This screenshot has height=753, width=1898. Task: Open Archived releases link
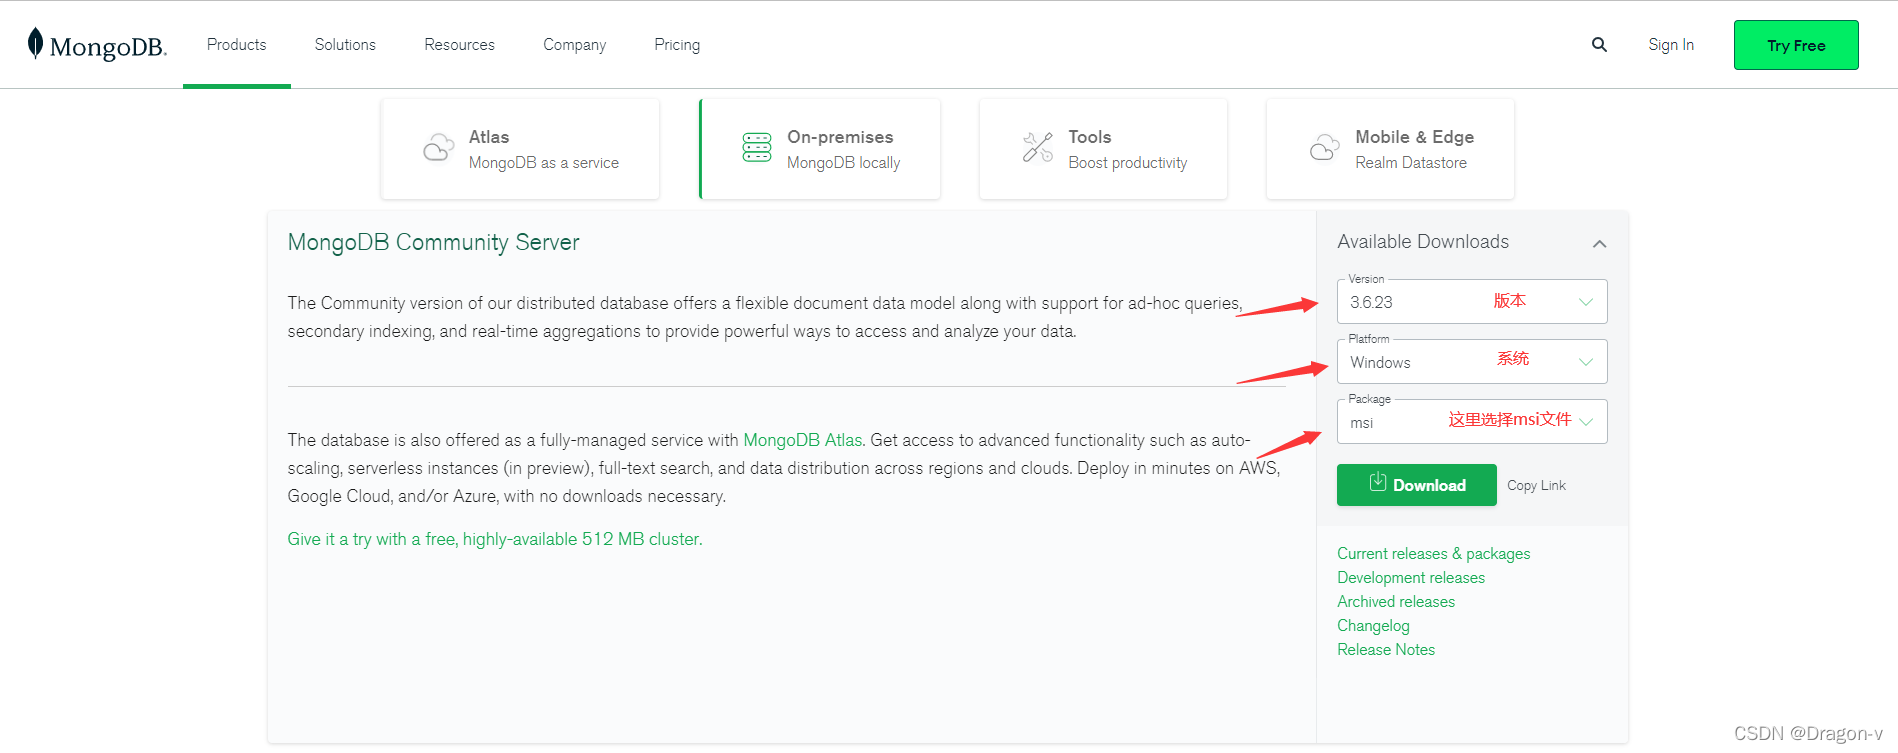1396,602
